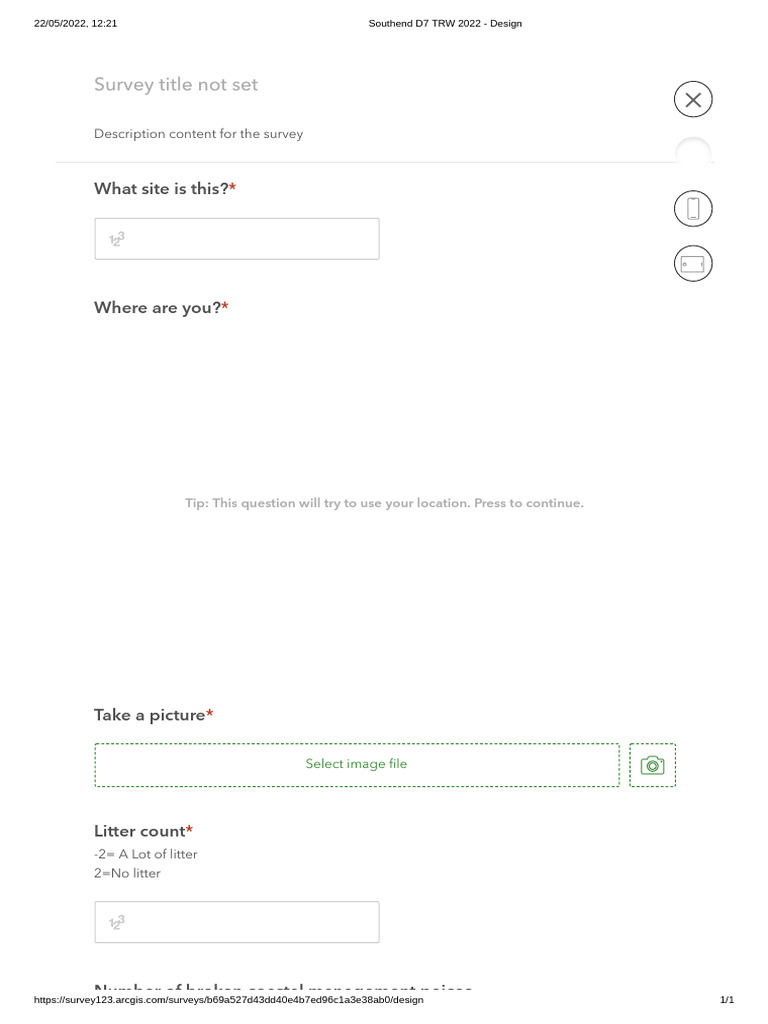Click the 'Southend D7 TRW 2022 - Design' header
This screenshot has width=768, height=1024.
pos(445,23)
